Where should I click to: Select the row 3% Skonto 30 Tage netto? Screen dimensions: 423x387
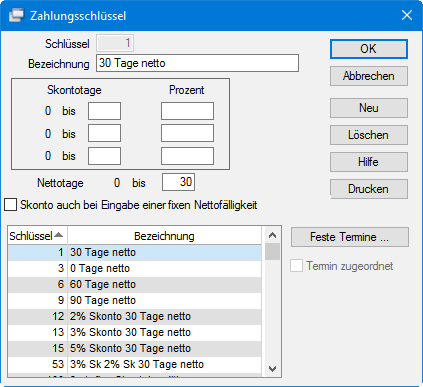coord(135,332)
